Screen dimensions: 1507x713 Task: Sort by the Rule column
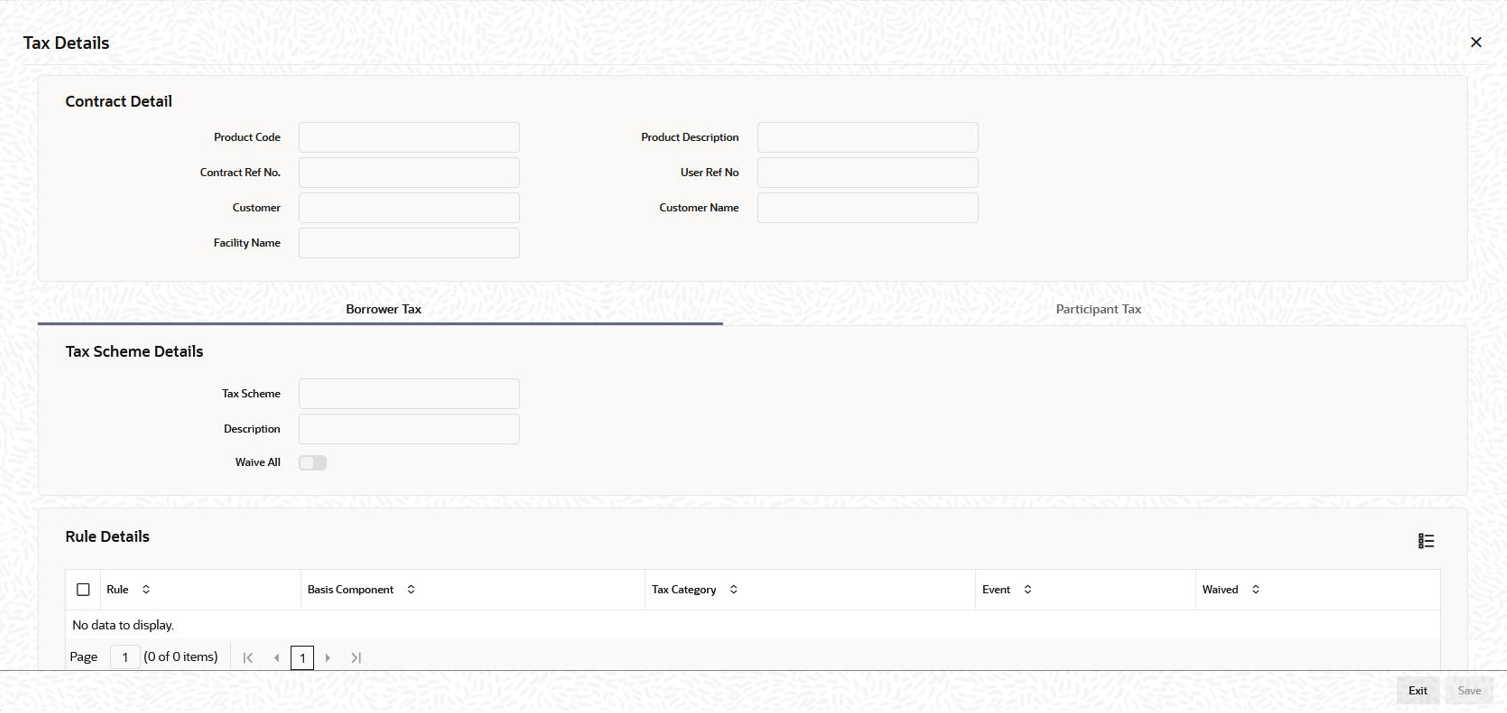click(x=146, y=590)
